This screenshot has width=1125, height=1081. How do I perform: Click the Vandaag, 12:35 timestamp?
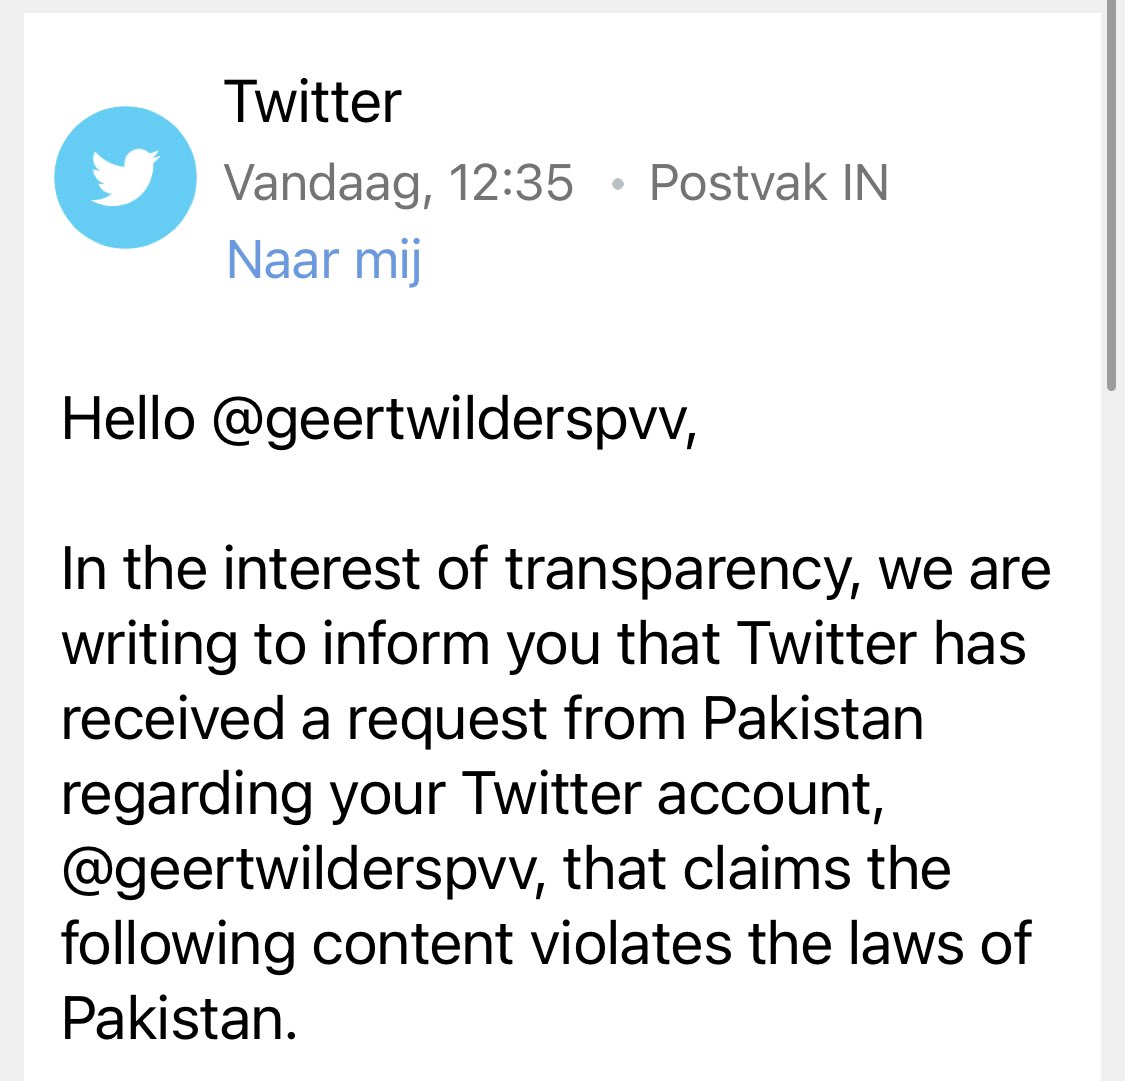(x=400, y=183)
